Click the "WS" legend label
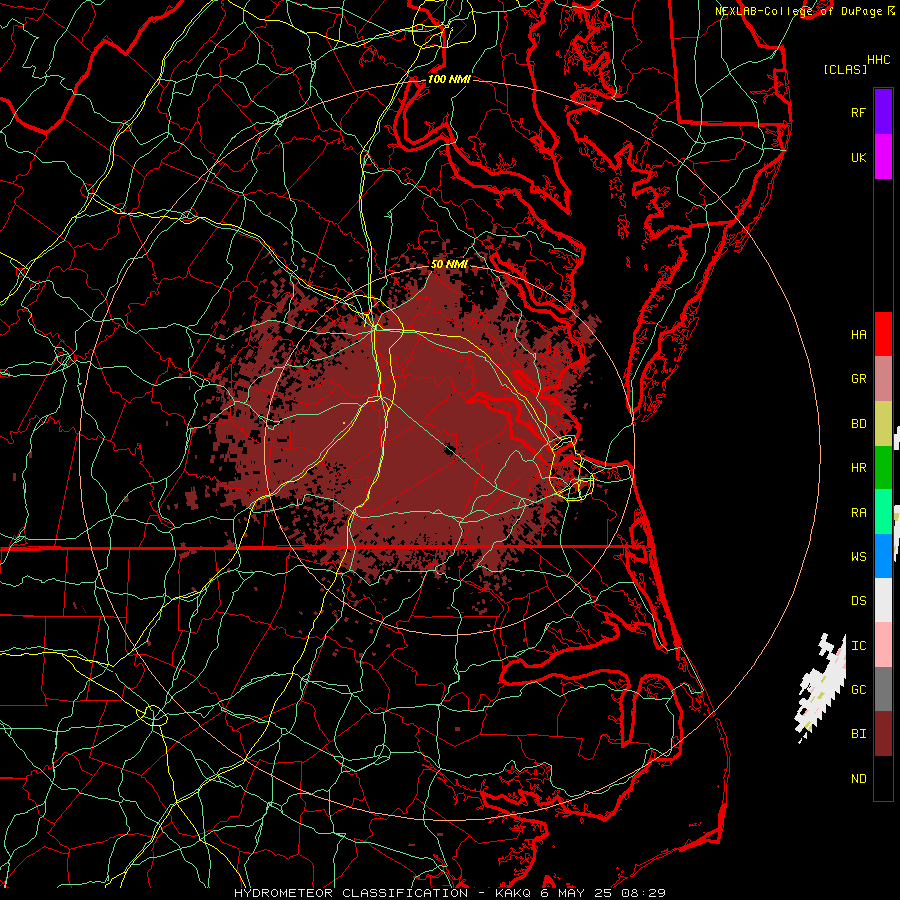 (859, 557)
